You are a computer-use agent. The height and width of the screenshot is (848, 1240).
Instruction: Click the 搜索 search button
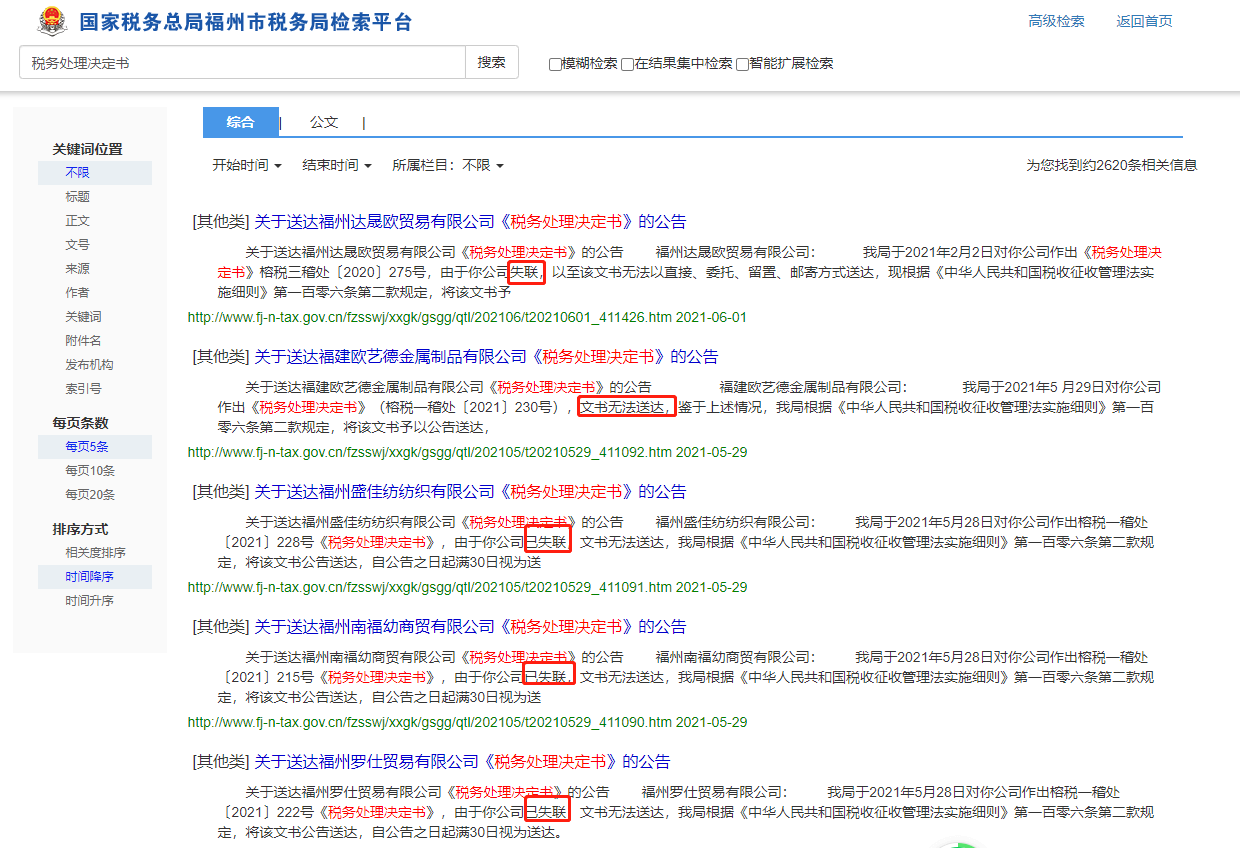491,62
